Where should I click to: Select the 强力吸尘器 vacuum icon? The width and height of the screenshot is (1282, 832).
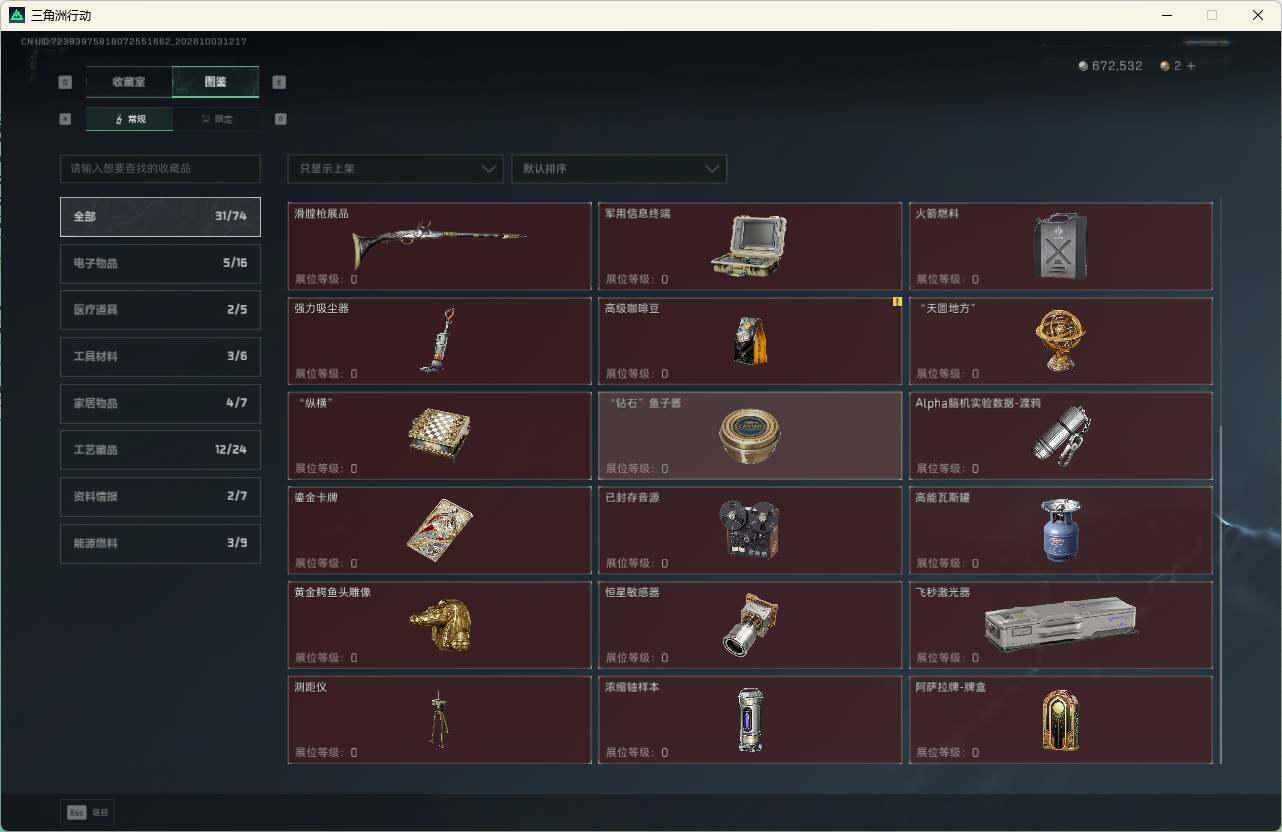pyautogui.click(x=438, y=340)
